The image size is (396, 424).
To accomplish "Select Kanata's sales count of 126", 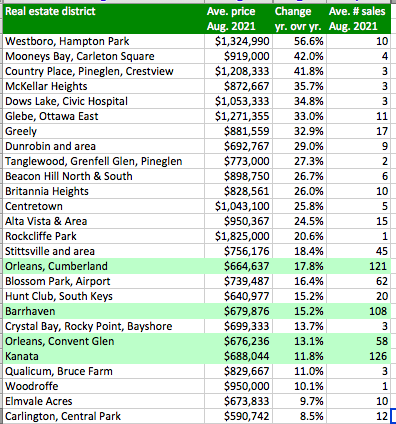I will click(x=358, y=356).
